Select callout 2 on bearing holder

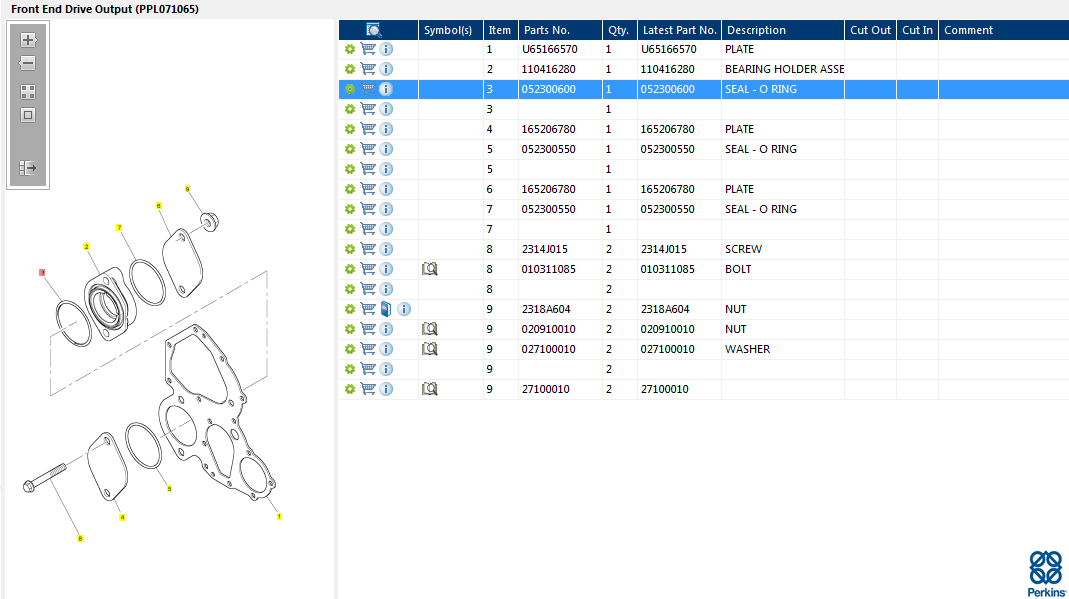click(86, 247)
